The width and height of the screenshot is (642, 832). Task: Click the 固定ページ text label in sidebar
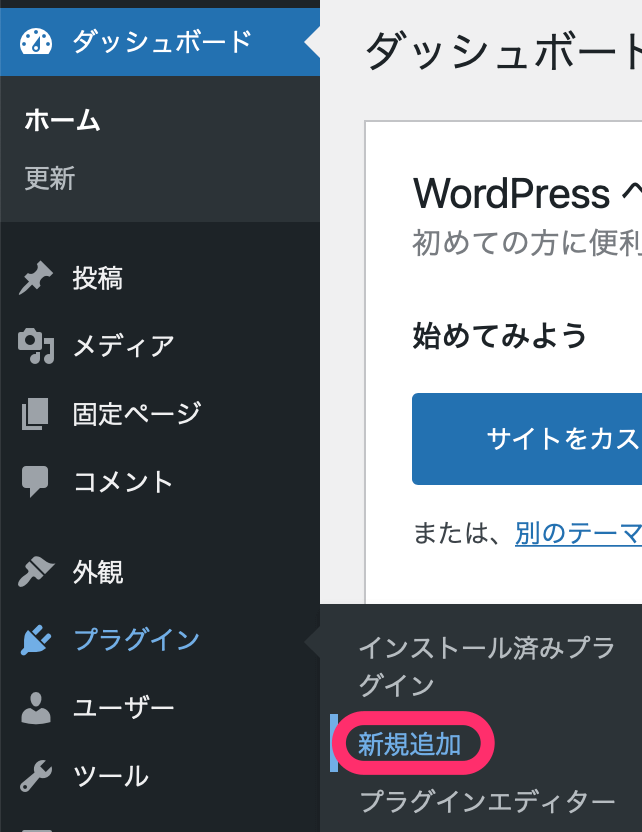point(137,413)
